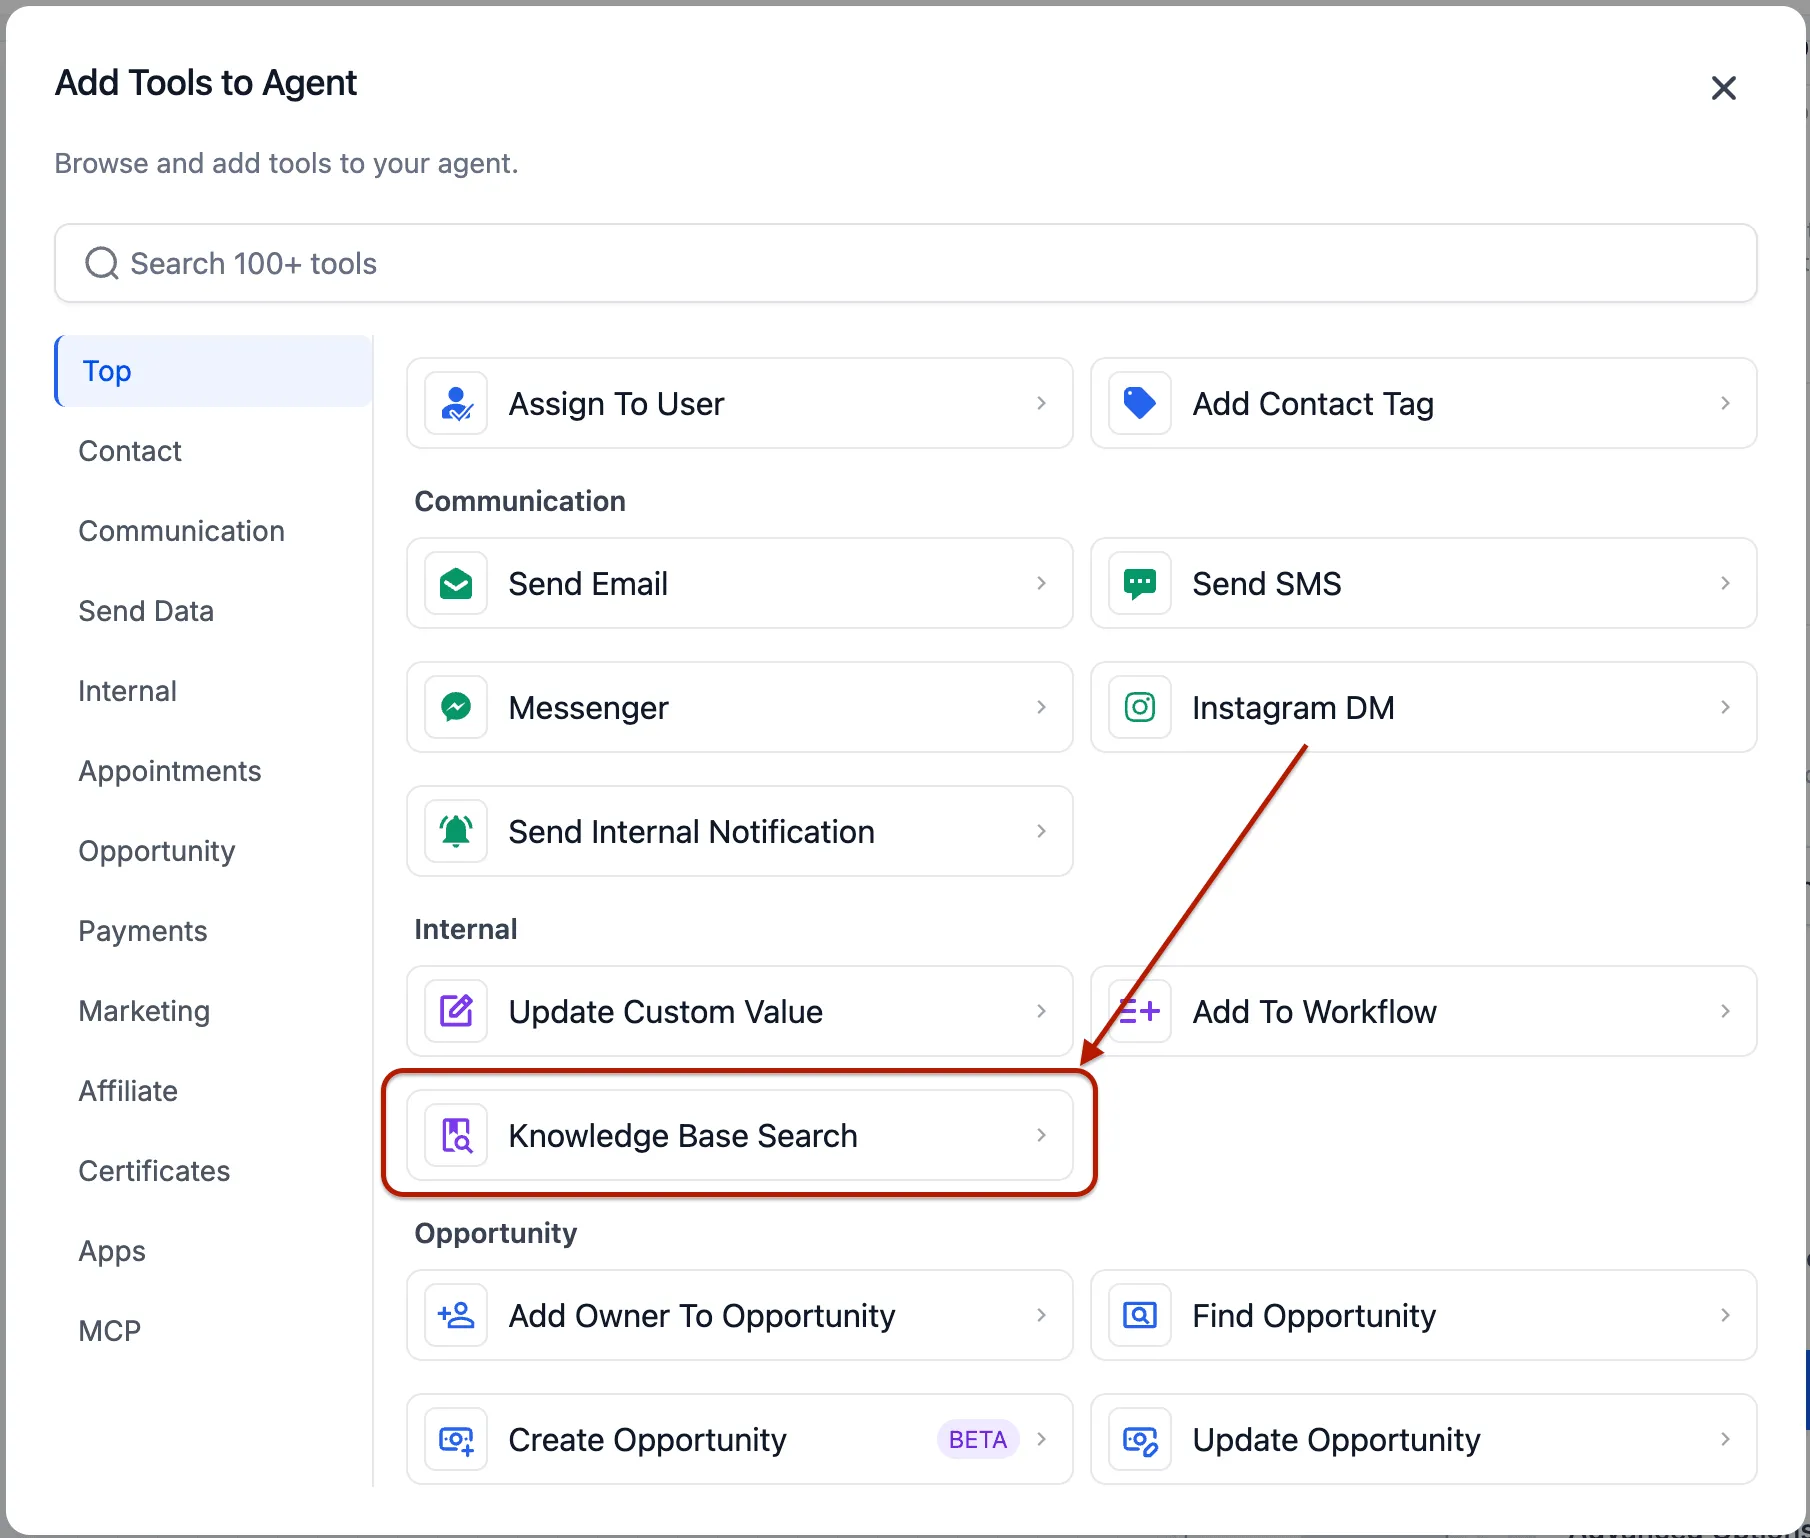Click the Update Custom Value pencil icon
This screenshot has width=1810, height=1538.
point(456,1012)
